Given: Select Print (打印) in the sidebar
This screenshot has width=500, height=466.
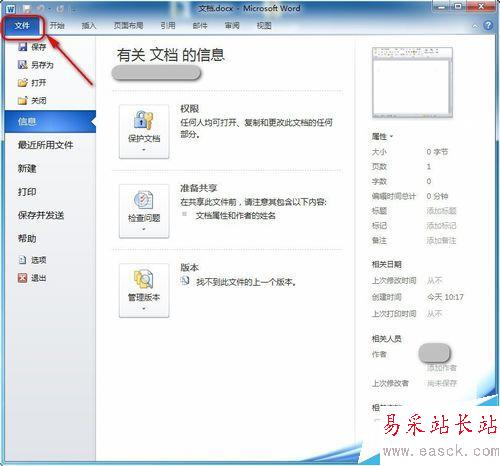Looking at the screenshot, I should [27, 192].
